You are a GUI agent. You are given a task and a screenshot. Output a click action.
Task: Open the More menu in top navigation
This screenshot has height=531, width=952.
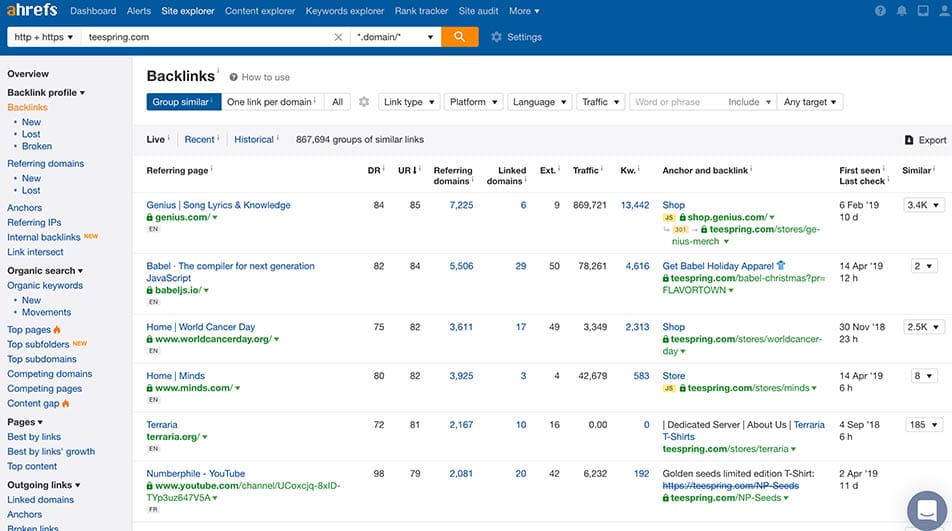pos(524,11)
